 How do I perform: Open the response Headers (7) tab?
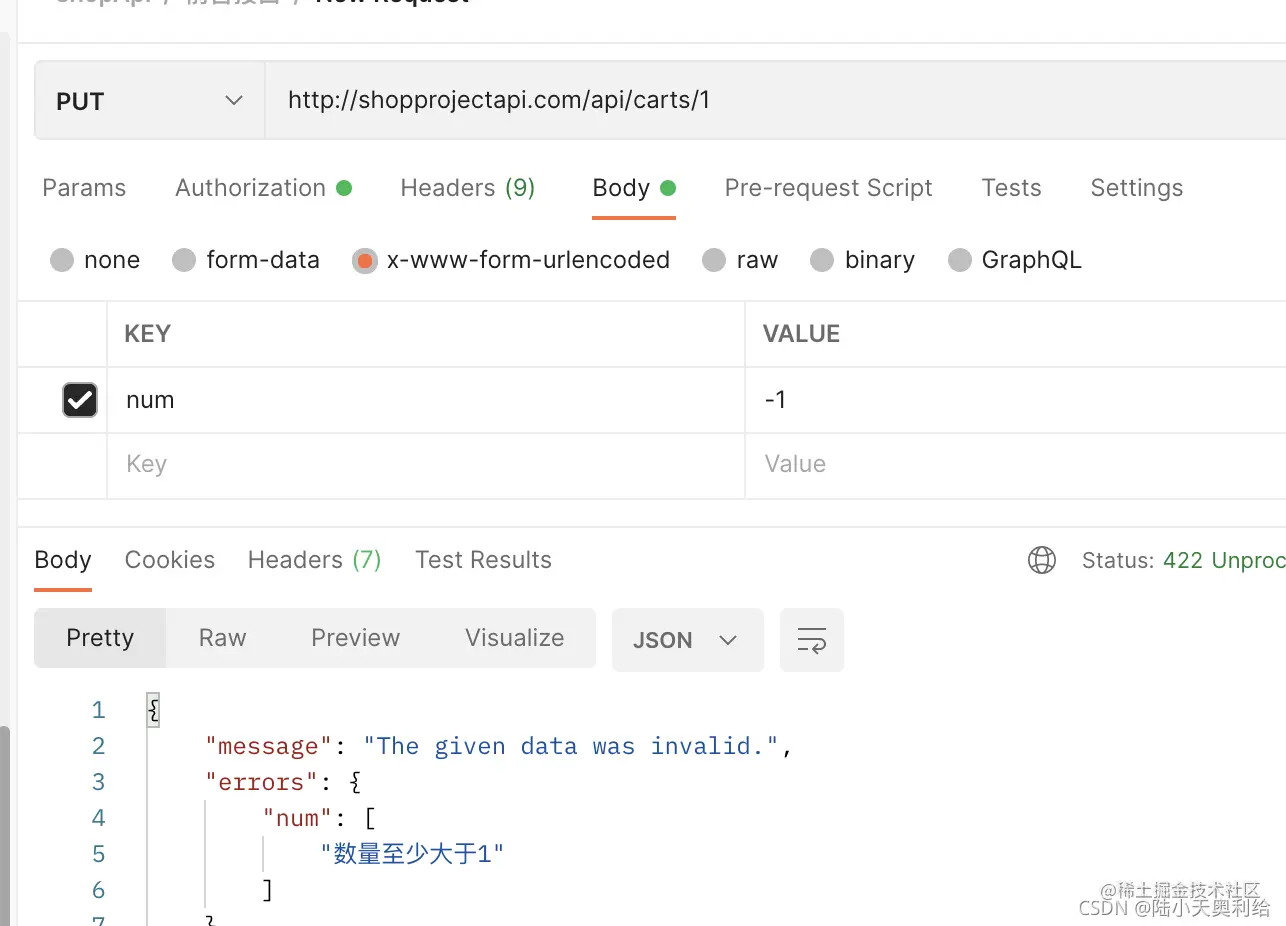coord(315,560)
